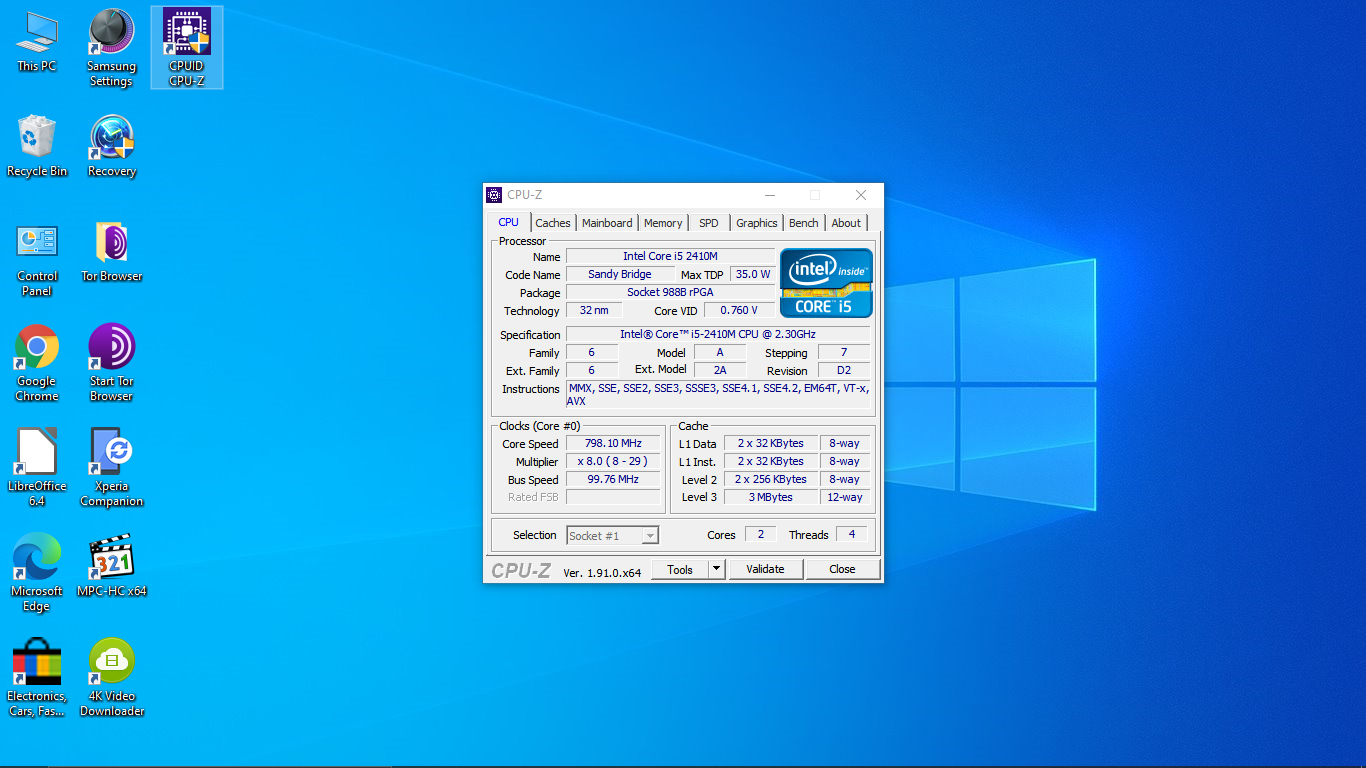This screenshot has height=768, width=1366.
Task: Click the Validate button
Action: (x=765, y=569)
